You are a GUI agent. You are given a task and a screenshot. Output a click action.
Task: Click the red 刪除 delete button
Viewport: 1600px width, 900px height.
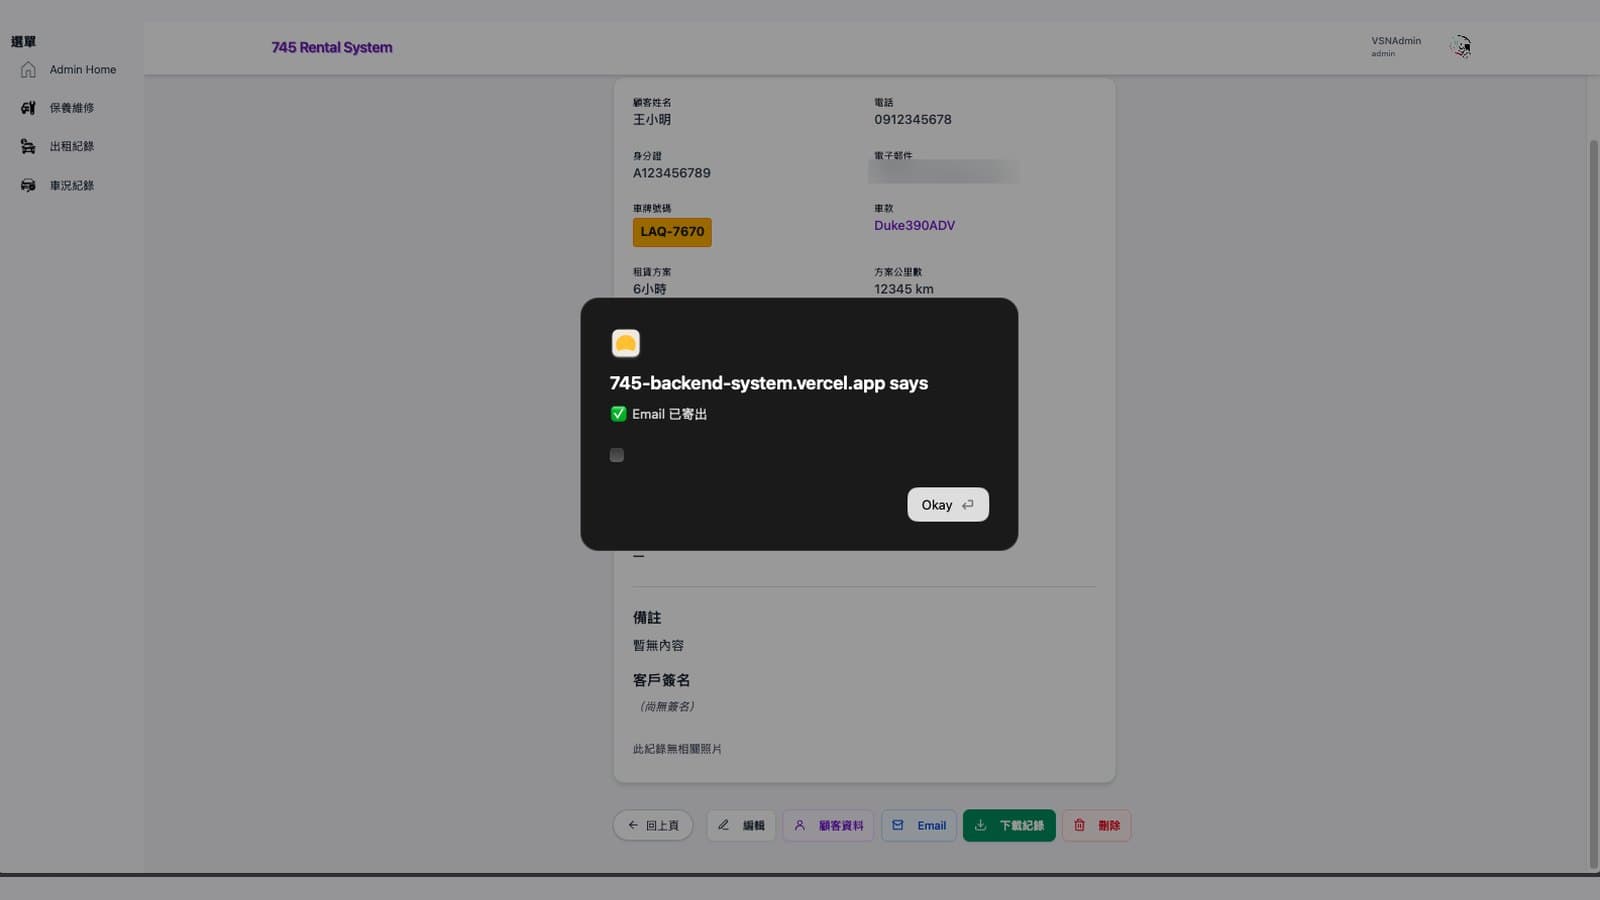[1096, 826]
